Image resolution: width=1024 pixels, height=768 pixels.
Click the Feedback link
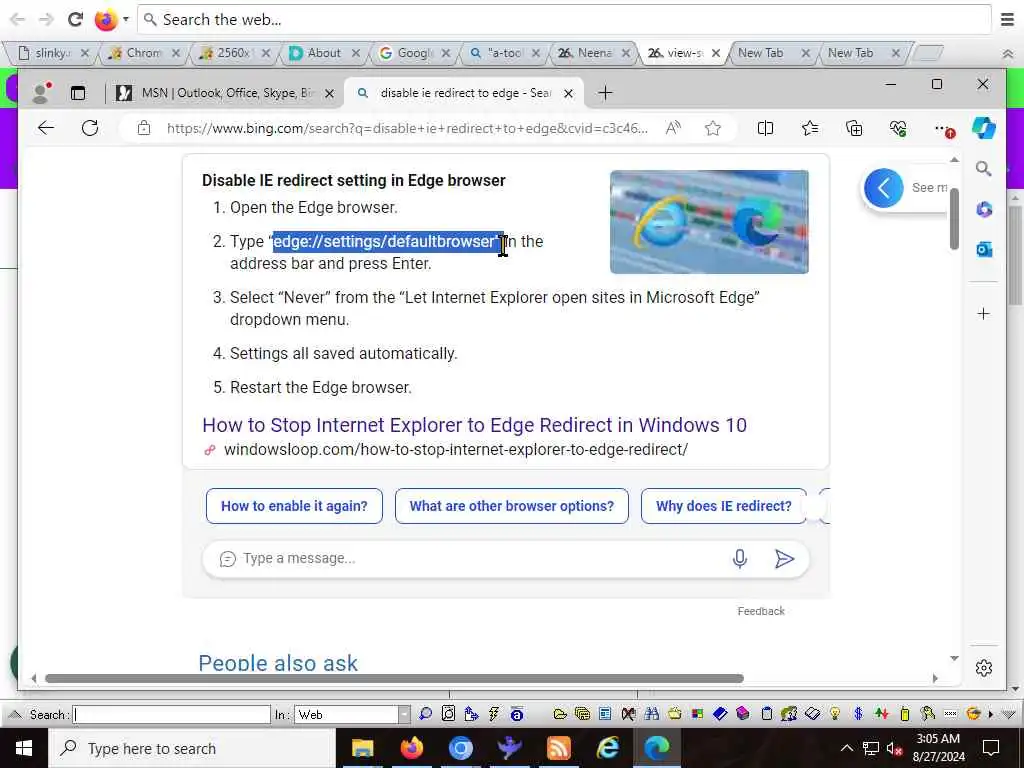761,611
